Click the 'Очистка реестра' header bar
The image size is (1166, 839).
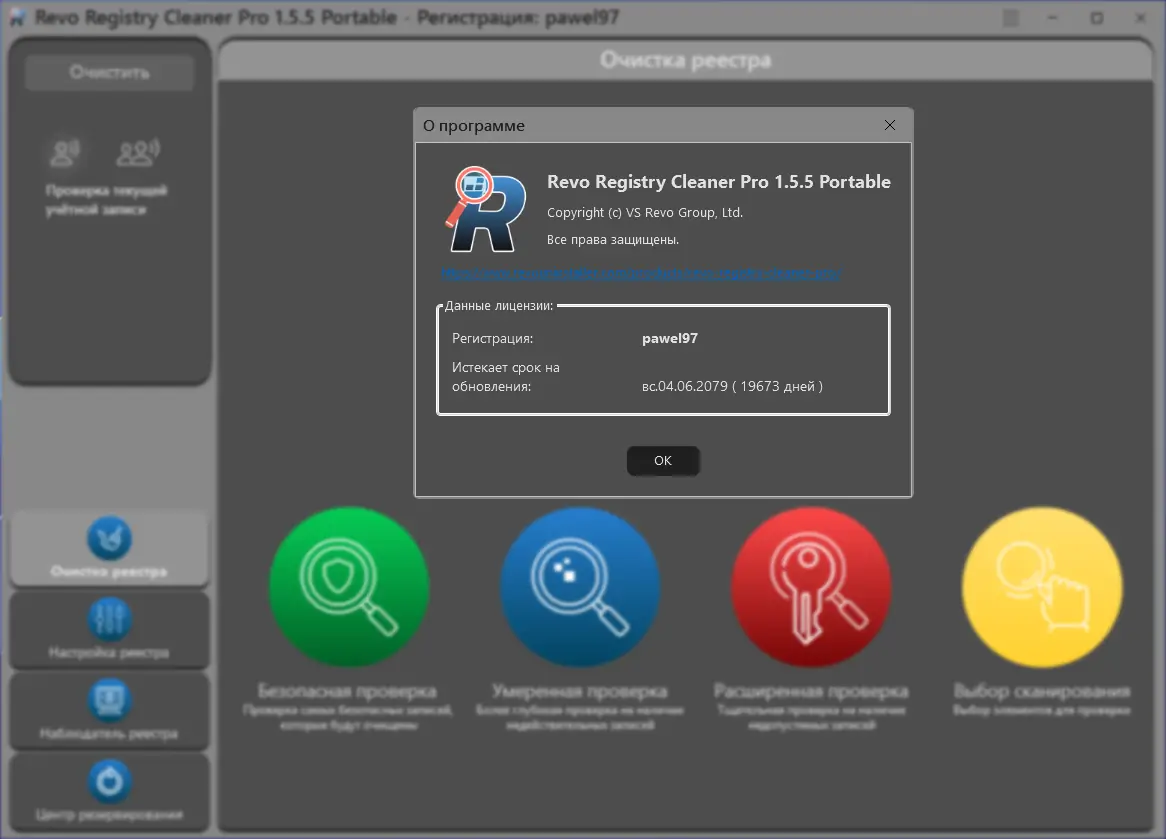(685, 60)
